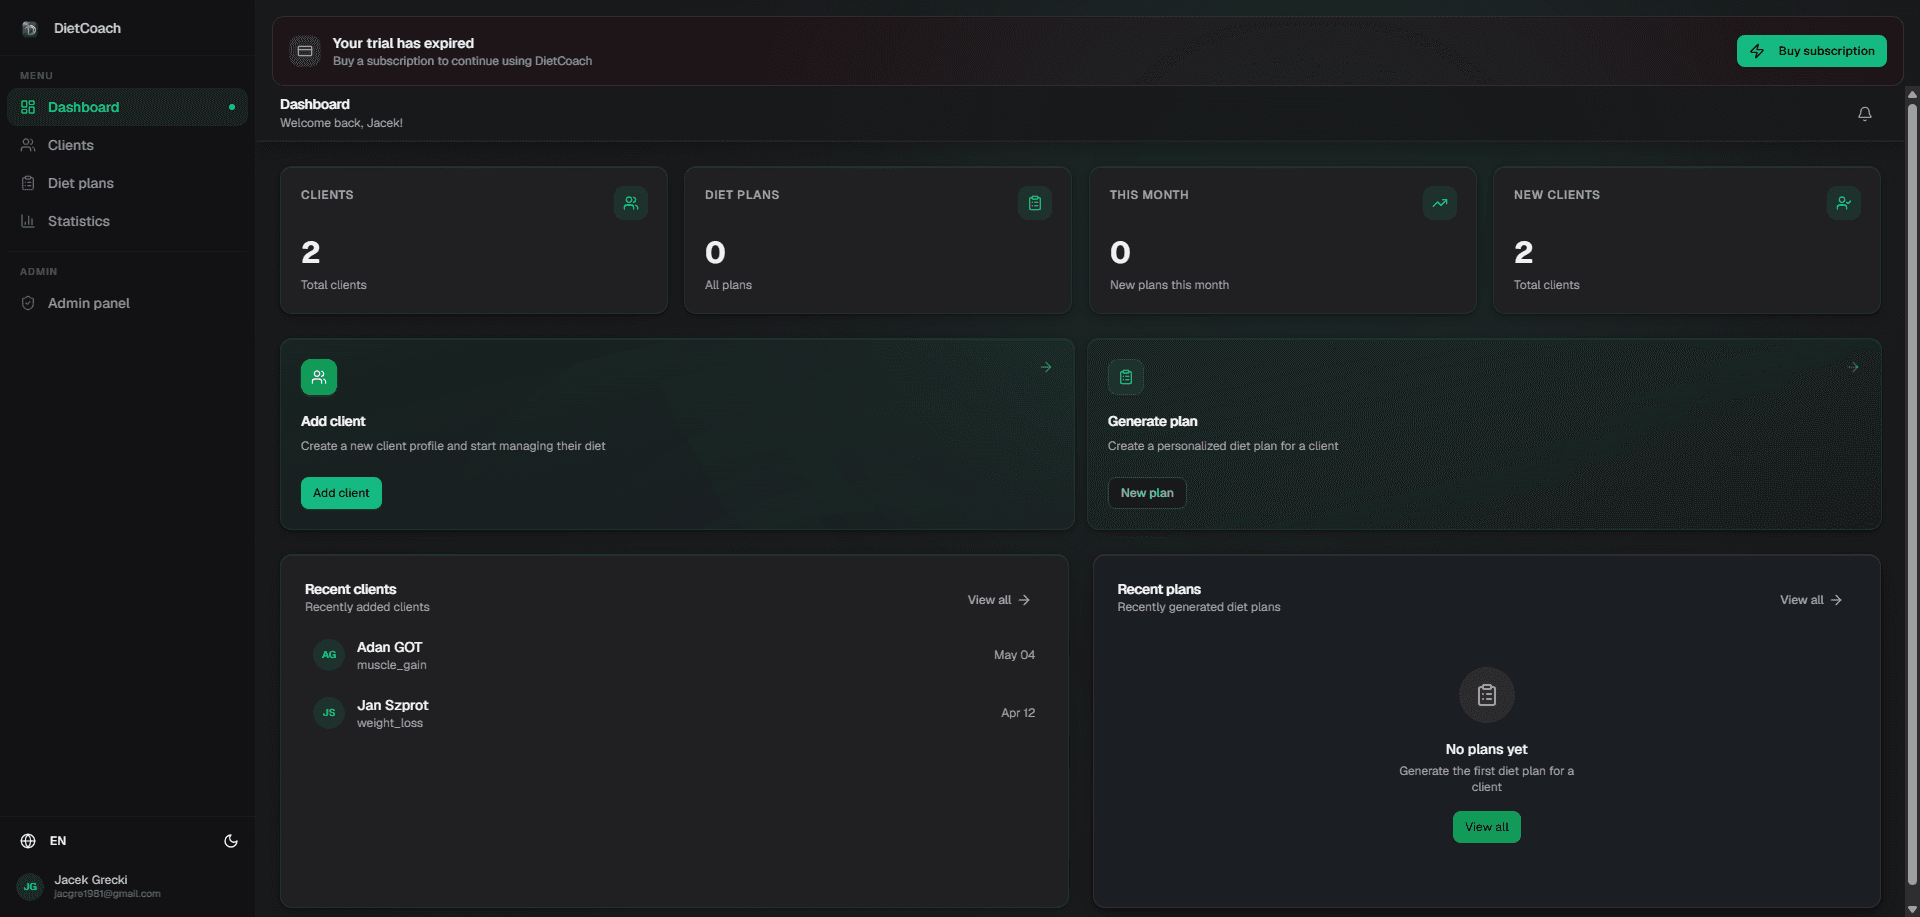Click the 'May 04' date
This screenshot has width=1920, height=917.
pos(1014,655)
